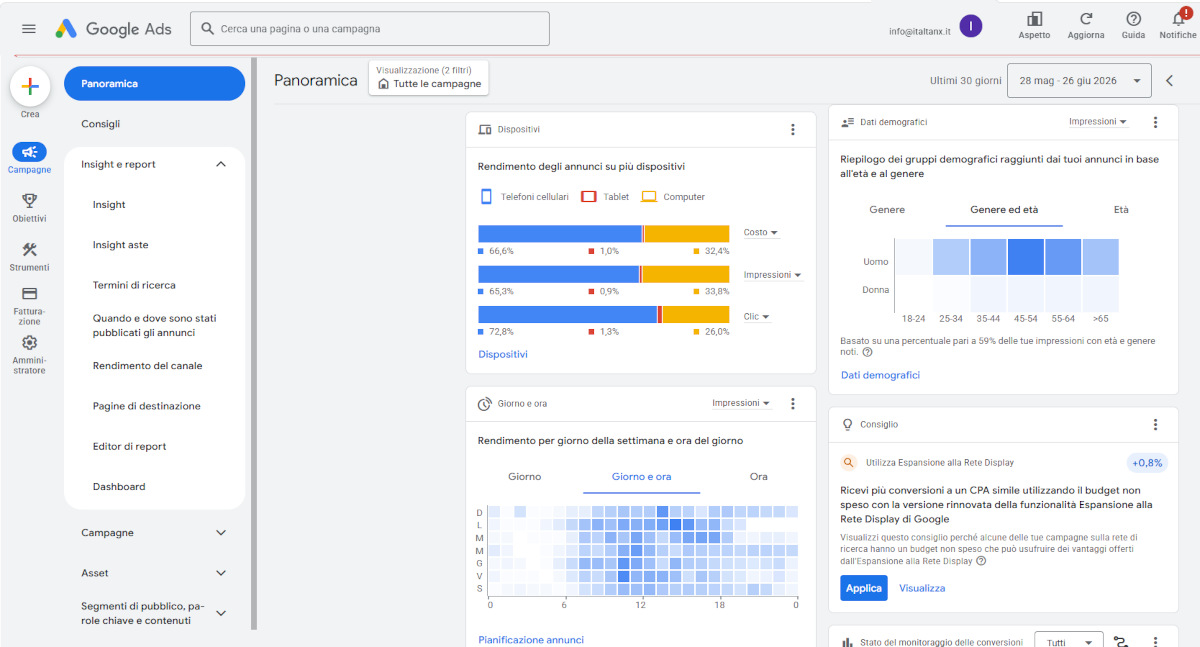Expand the Campagne section in sidebar
This screenshot has width=1200, height=647.
pos(221,533)
